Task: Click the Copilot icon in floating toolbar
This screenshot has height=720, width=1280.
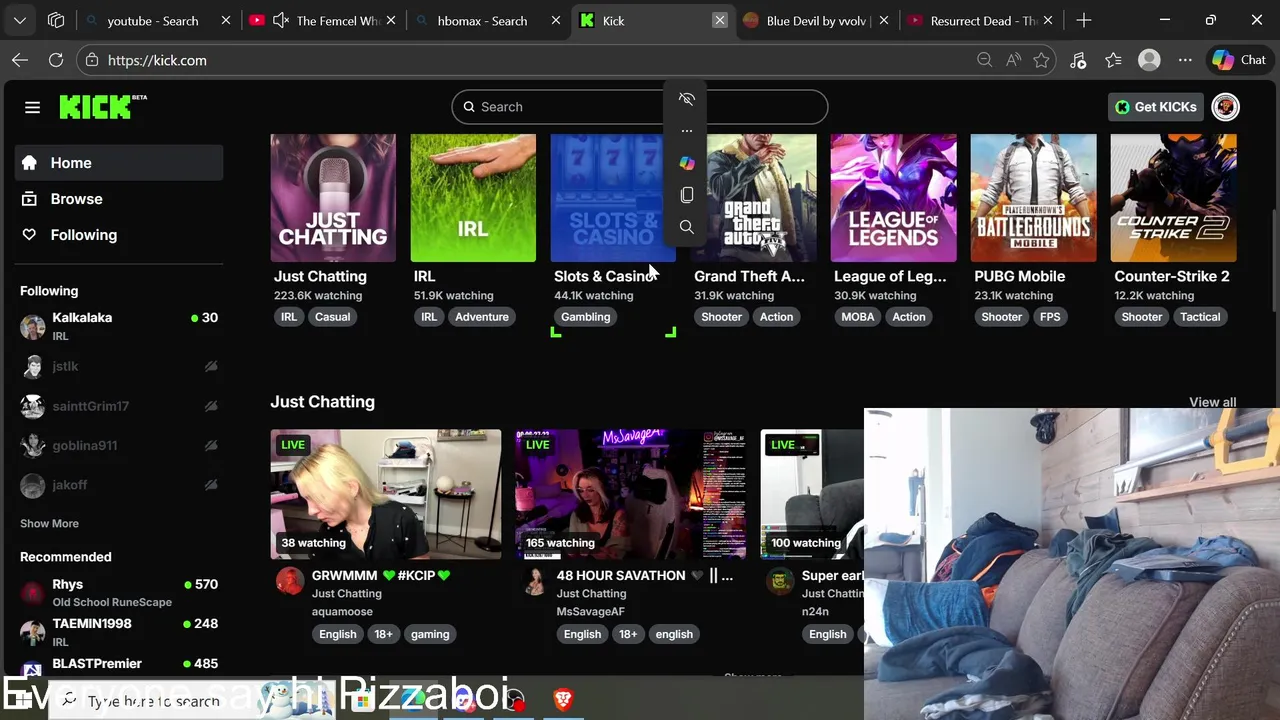Action: 687,163
